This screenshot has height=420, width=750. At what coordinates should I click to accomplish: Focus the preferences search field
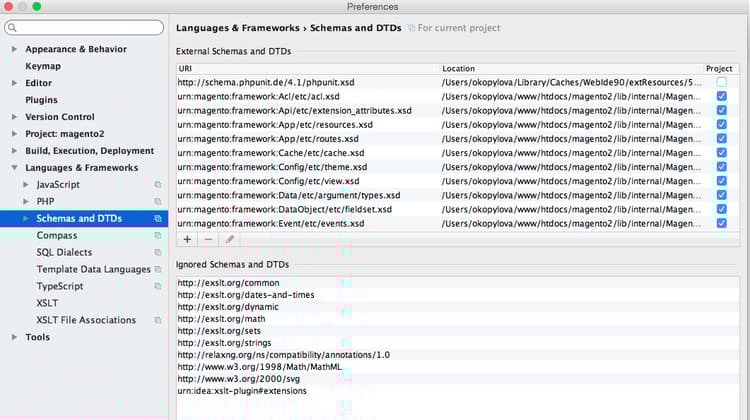pos(88,28)
